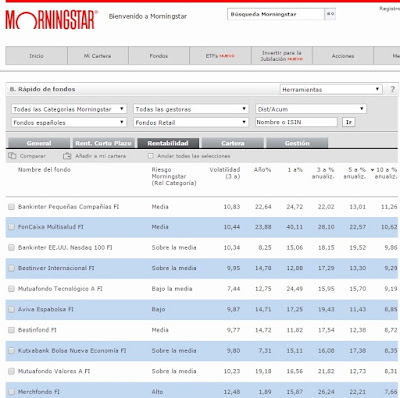Open the Aviva Espabolsa FI fund
The width and height of the screenshot is (400, 398).
[46, 309]
